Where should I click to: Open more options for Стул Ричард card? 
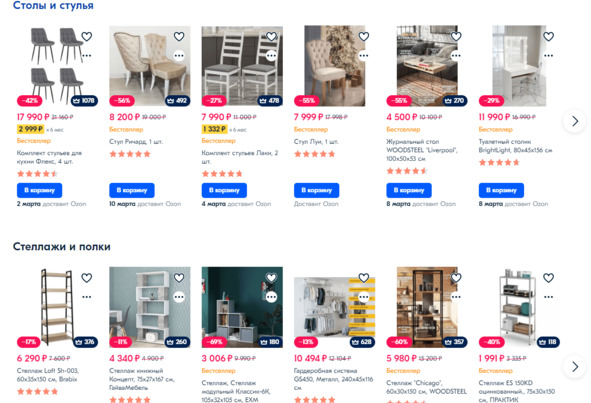coord(179,56)
